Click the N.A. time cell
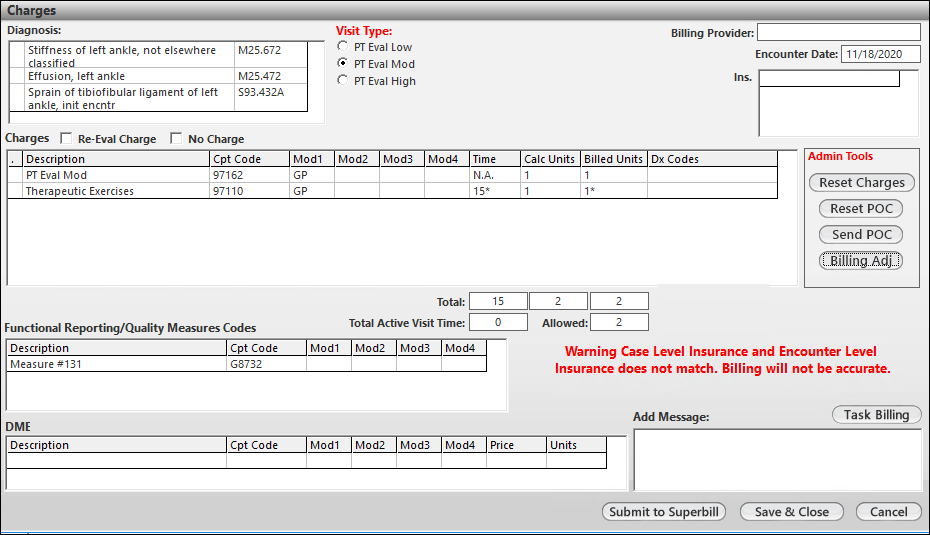This screenshot has width=930, height=535. pos(495,175)
